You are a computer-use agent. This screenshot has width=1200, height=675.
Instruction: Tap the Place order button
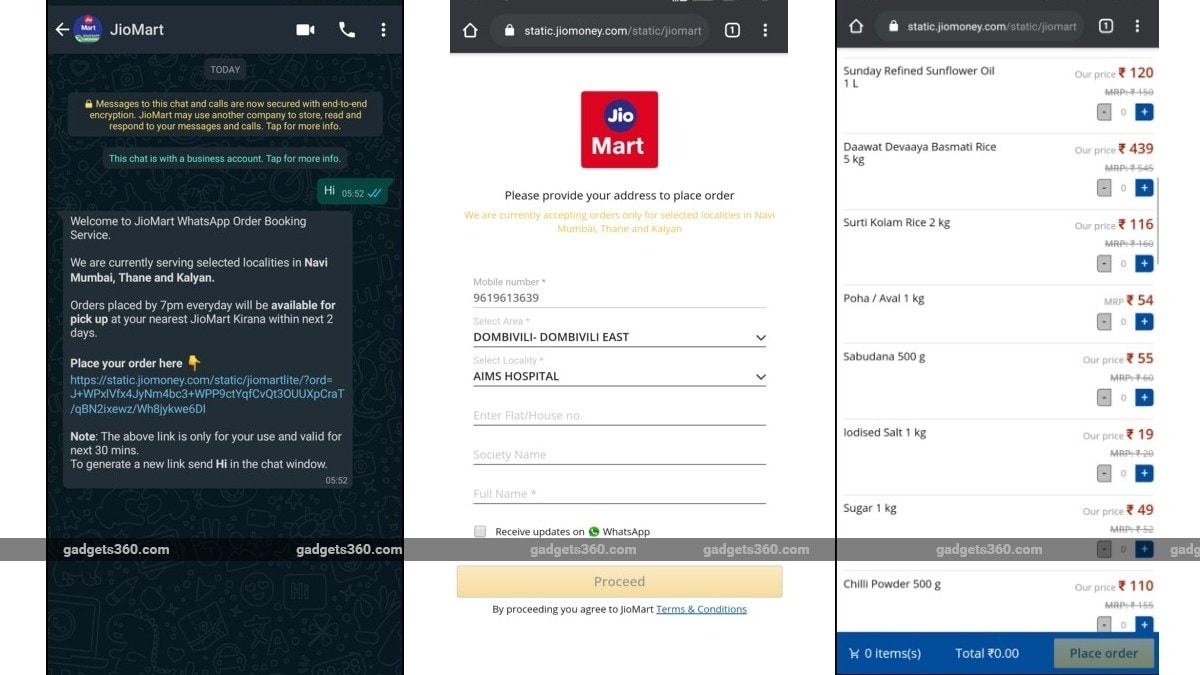tap(1103, 653)
